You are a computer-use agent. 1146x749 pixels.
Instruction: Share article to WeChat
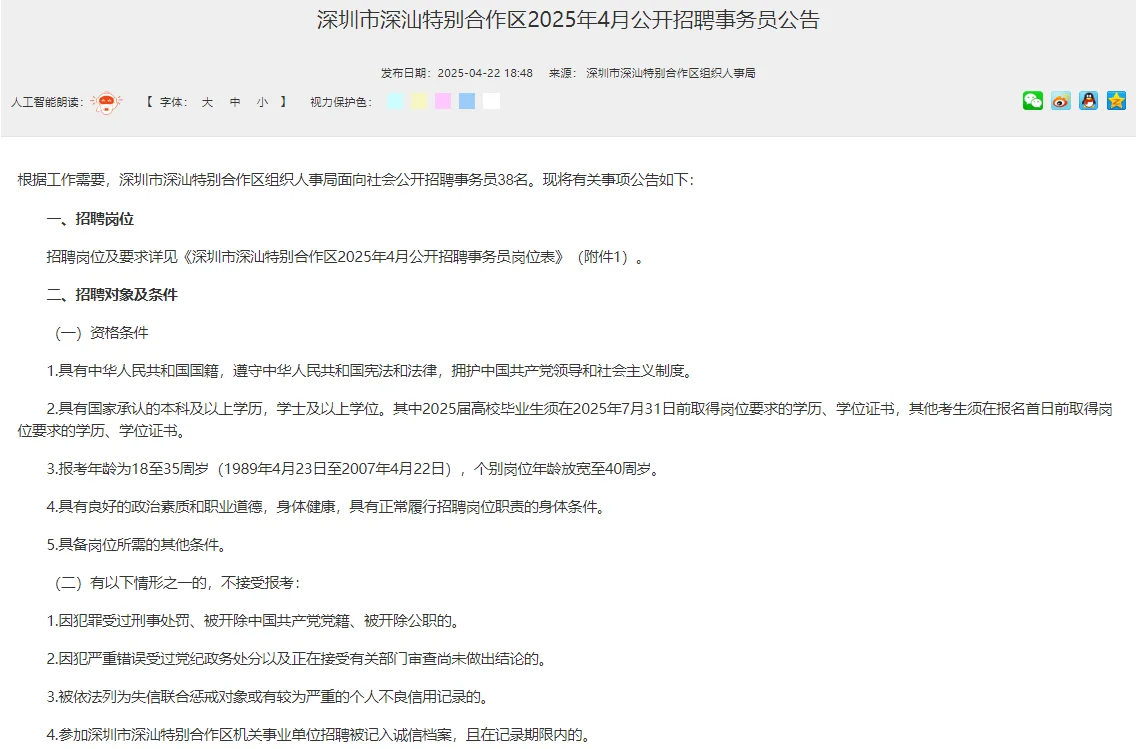(x=1032, y=100)
